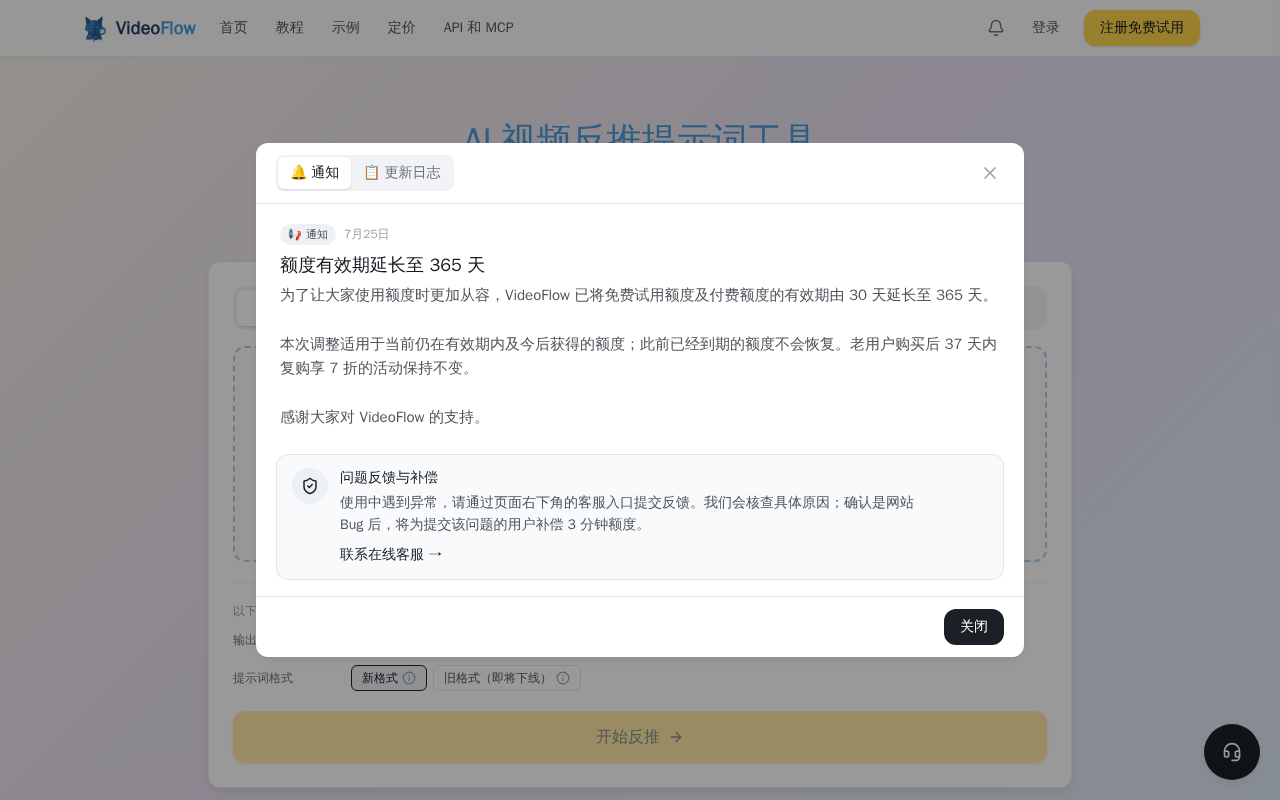Screen dimensions: 1280x800
Task: Follow the 联系在线客服 → link
Action: click(x=391, y=554)
